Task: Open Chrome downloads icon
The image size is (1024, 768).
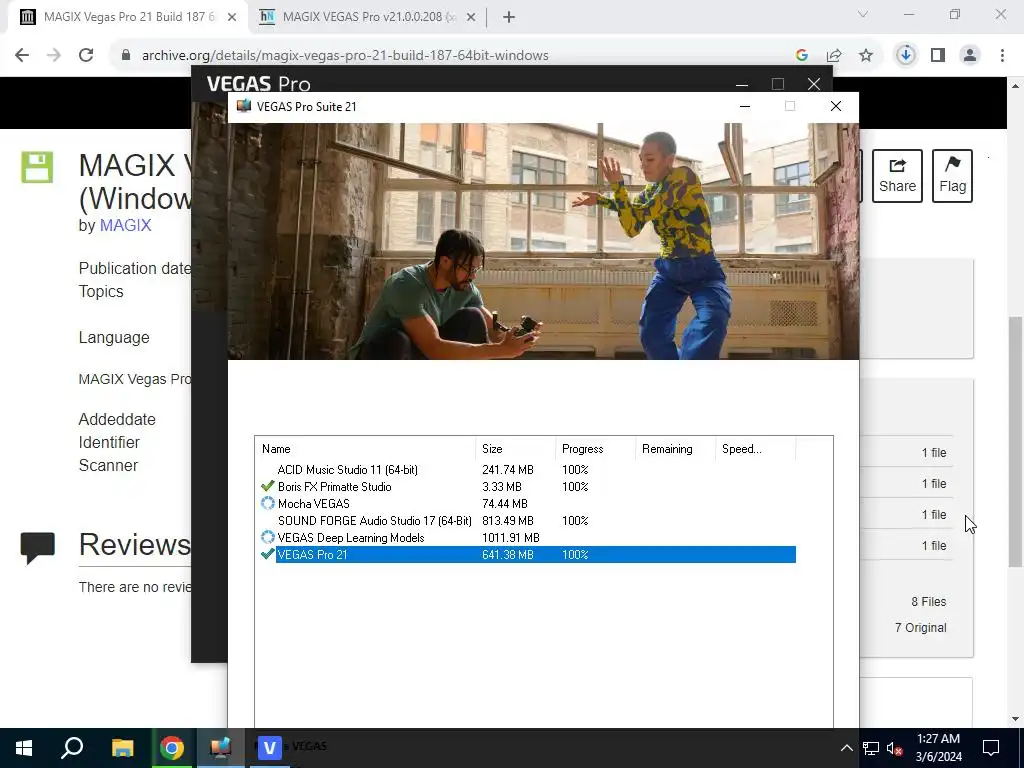Action: tap(905, 56)
